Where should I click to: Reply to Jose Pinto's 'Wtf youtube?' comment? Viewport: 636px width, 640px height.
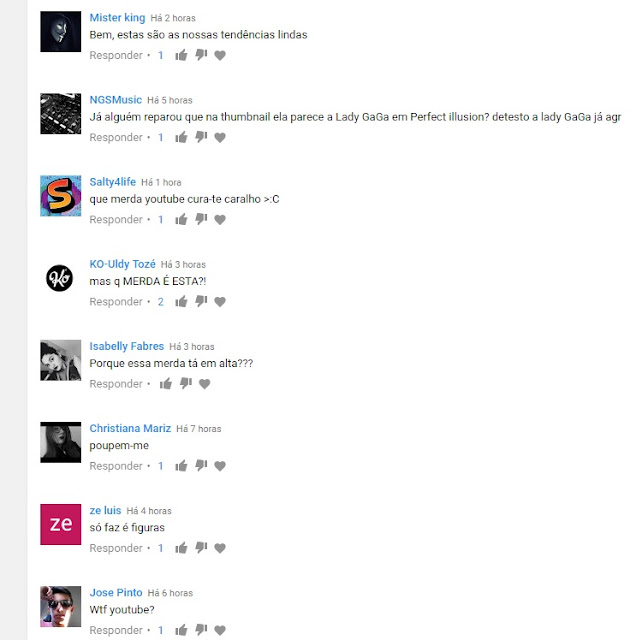point(116,631)
